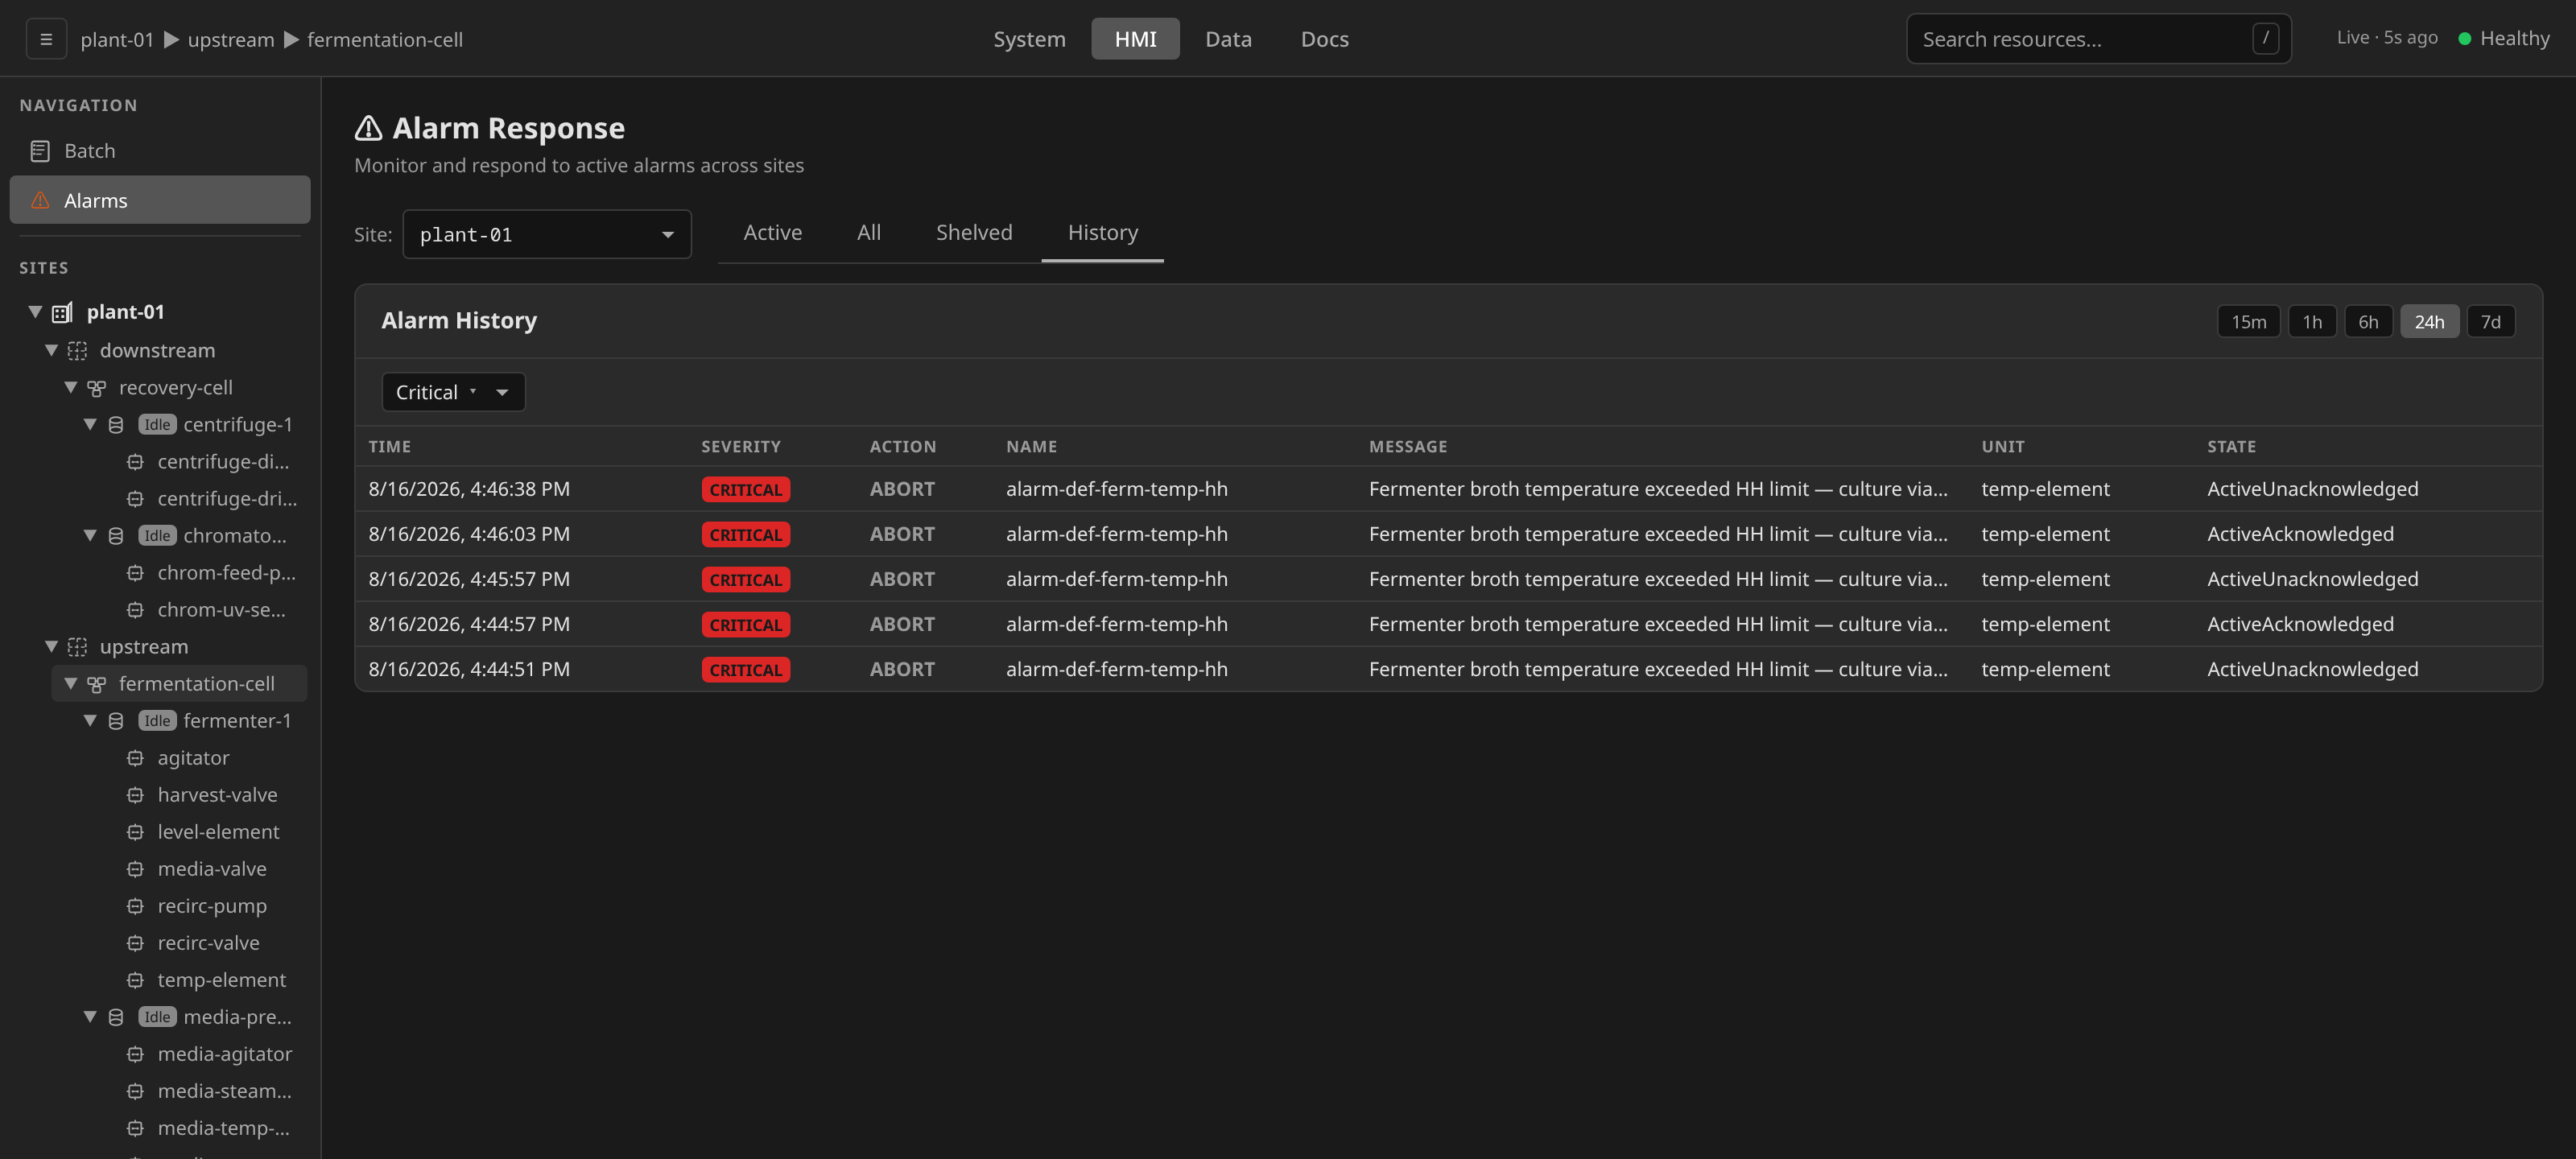The image size is (2576, 1159).
Task: Collapse the recovery-cell tree node
Action: point(71,387)
